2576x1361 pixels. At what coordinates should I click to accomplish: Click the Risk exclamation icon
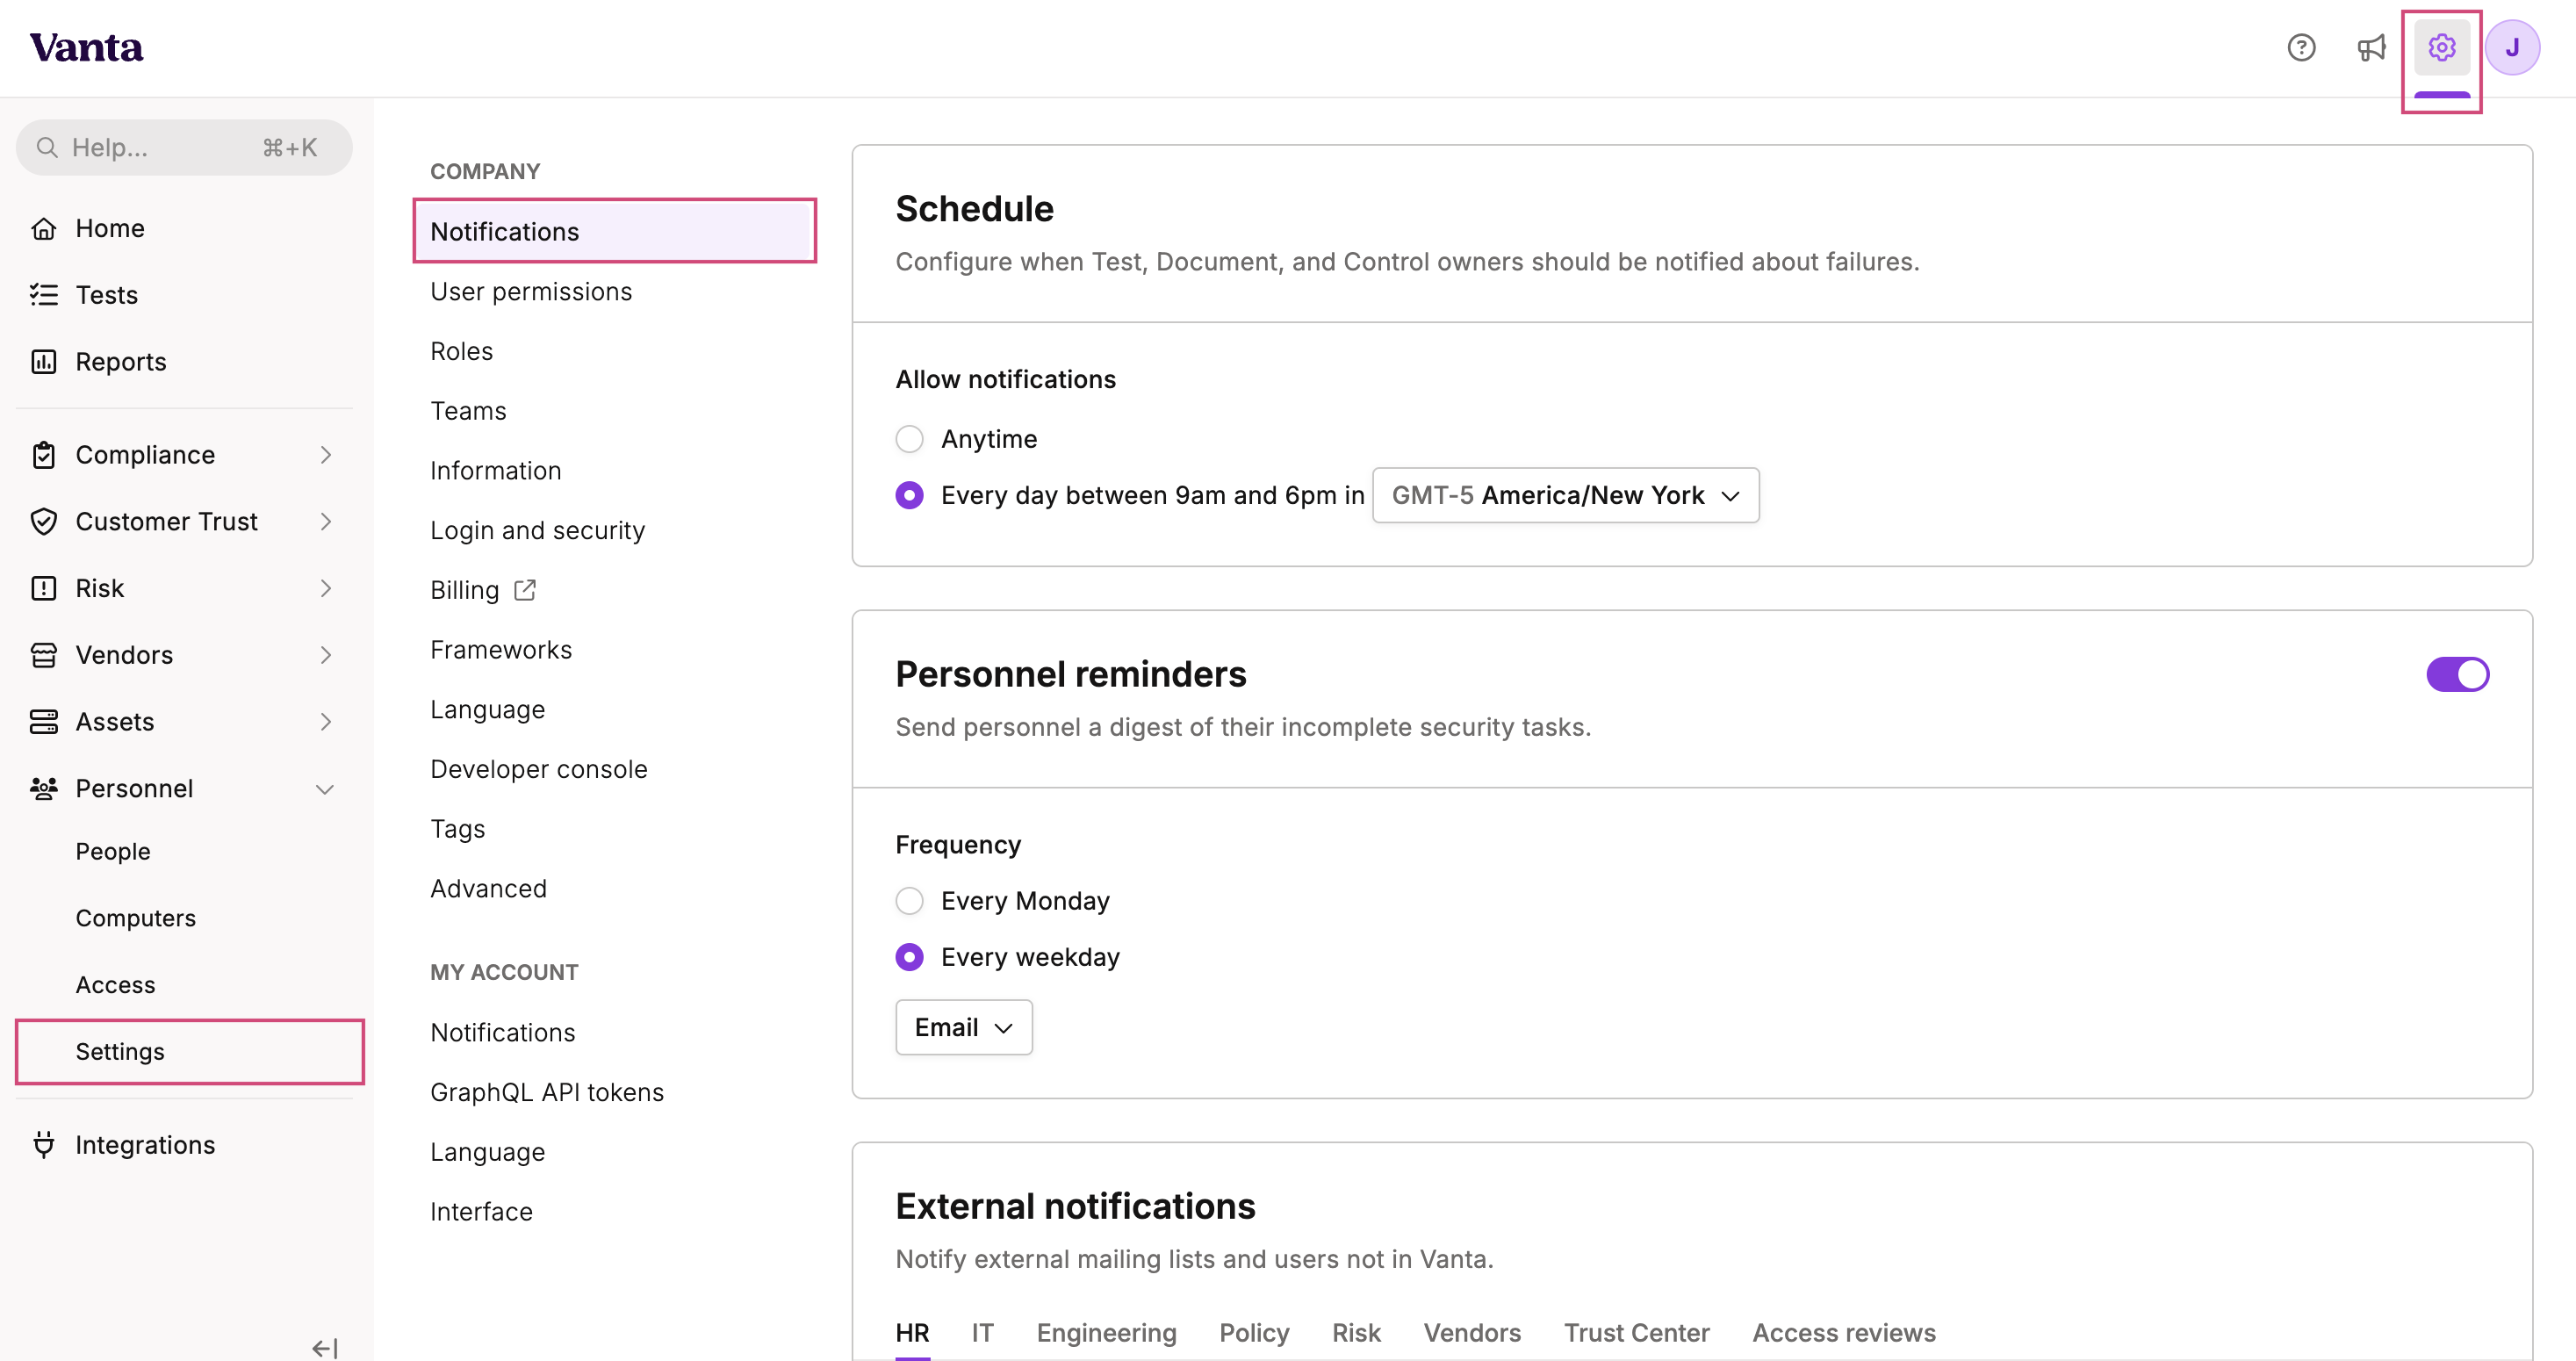click(x=43, y=588)
